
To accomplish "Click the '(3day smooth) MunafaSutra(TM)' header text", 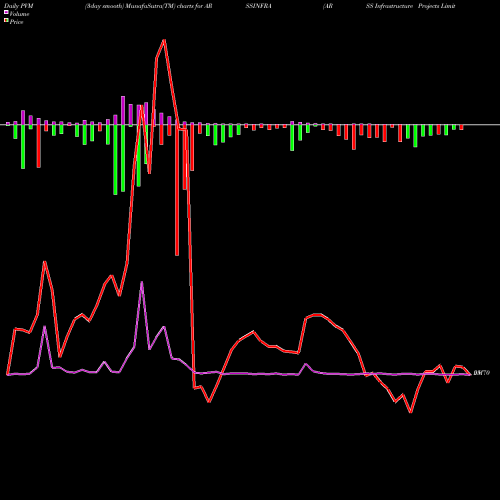I will (130, 6).
